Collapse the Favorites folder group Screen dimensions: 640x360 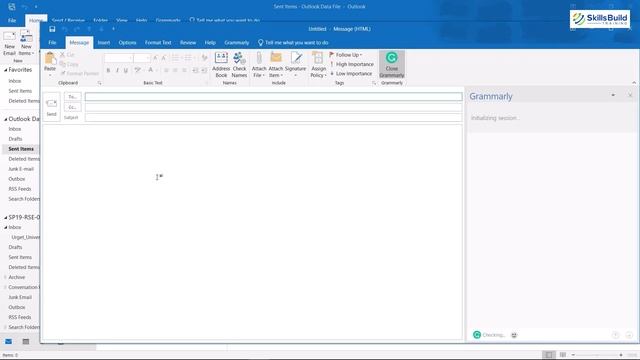click(x=6, y=70)
